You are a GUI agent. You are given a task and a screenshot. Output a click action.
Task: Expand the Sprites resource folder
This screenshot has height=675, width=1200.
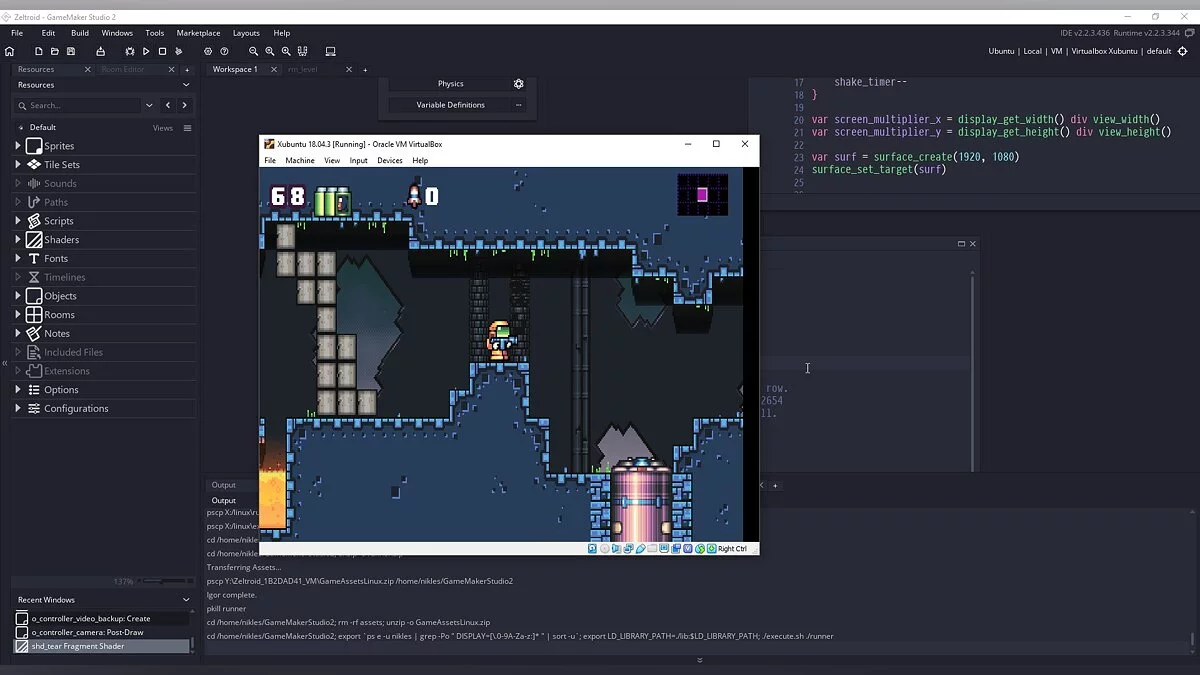coord(17,146)
